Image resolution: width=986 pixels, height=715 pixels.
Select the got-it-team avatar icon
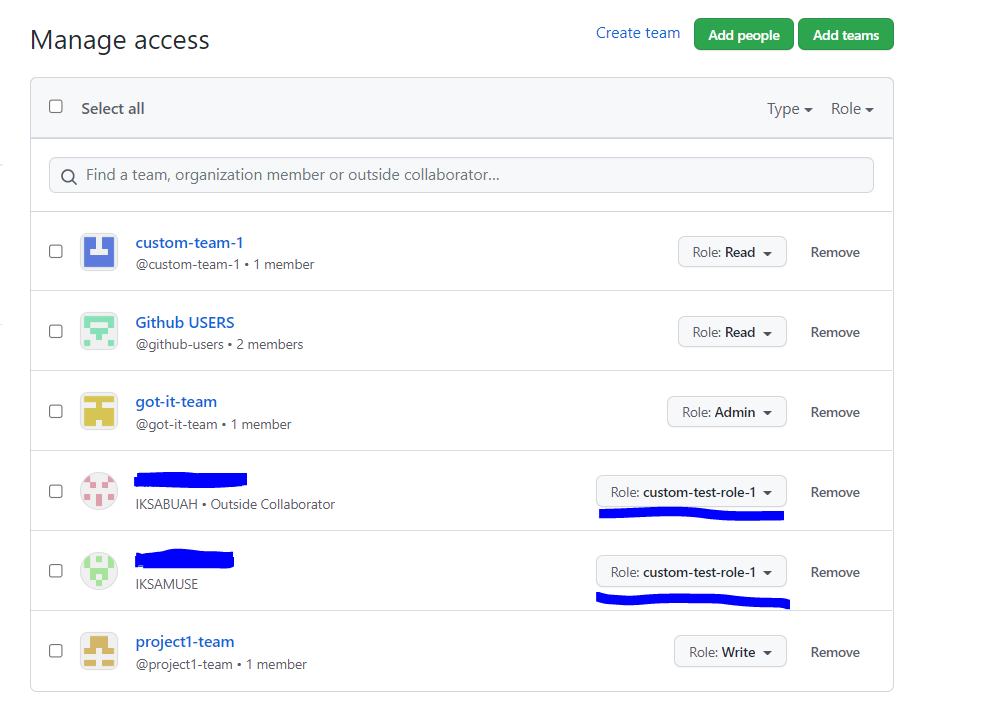coord(99,411)
